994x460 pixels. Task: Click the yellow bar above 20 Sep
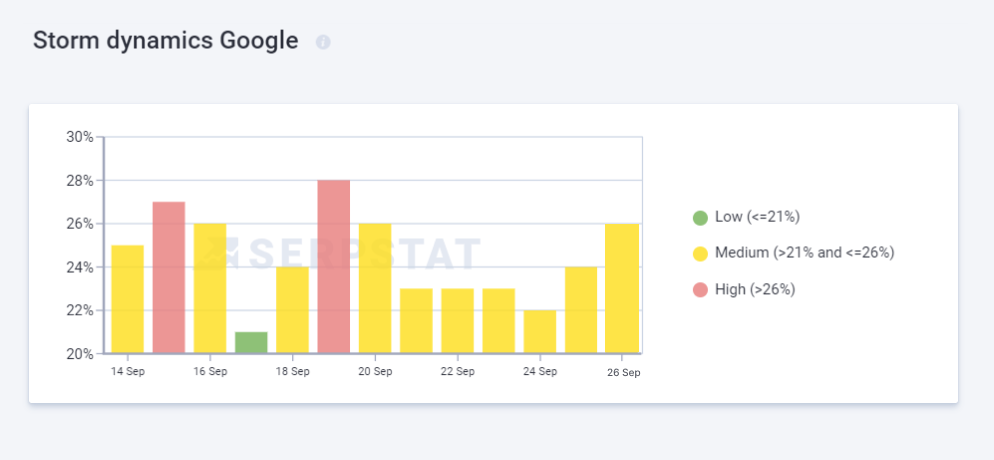click(375, 288)
